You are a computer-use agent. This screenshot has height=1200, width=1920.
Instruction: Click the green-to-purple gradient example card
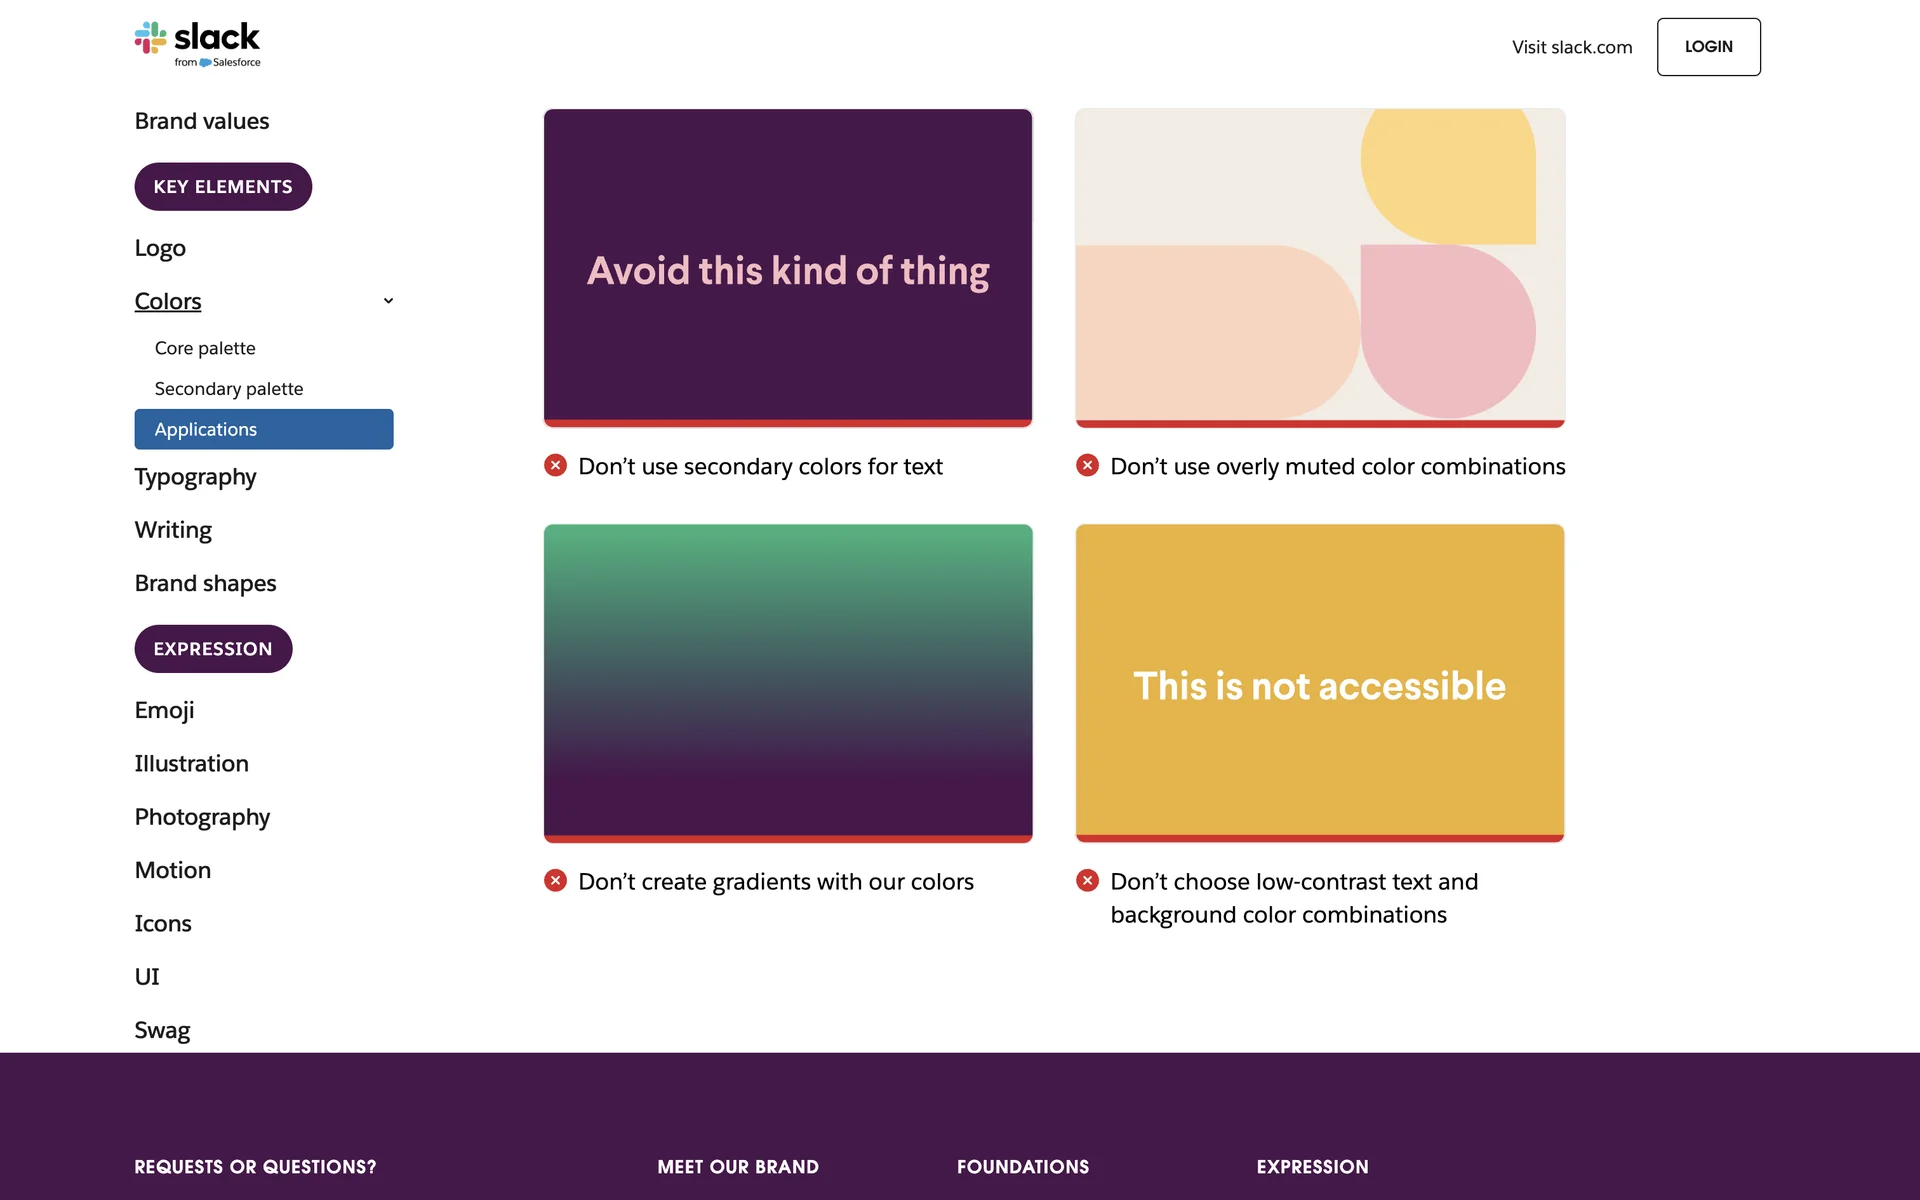pyautogui.click(x=788, y=682)
